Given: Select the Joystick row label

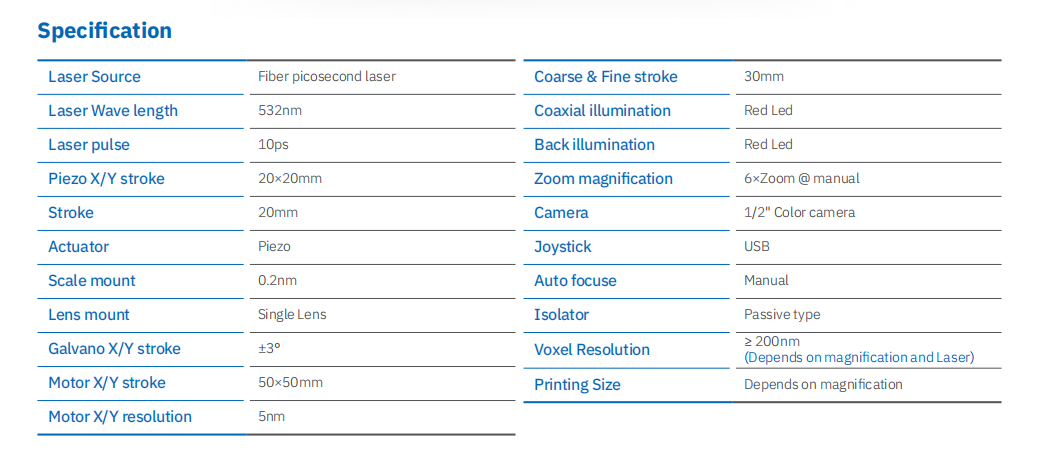Looking at the screenshot, I should [x=563, y=247].
